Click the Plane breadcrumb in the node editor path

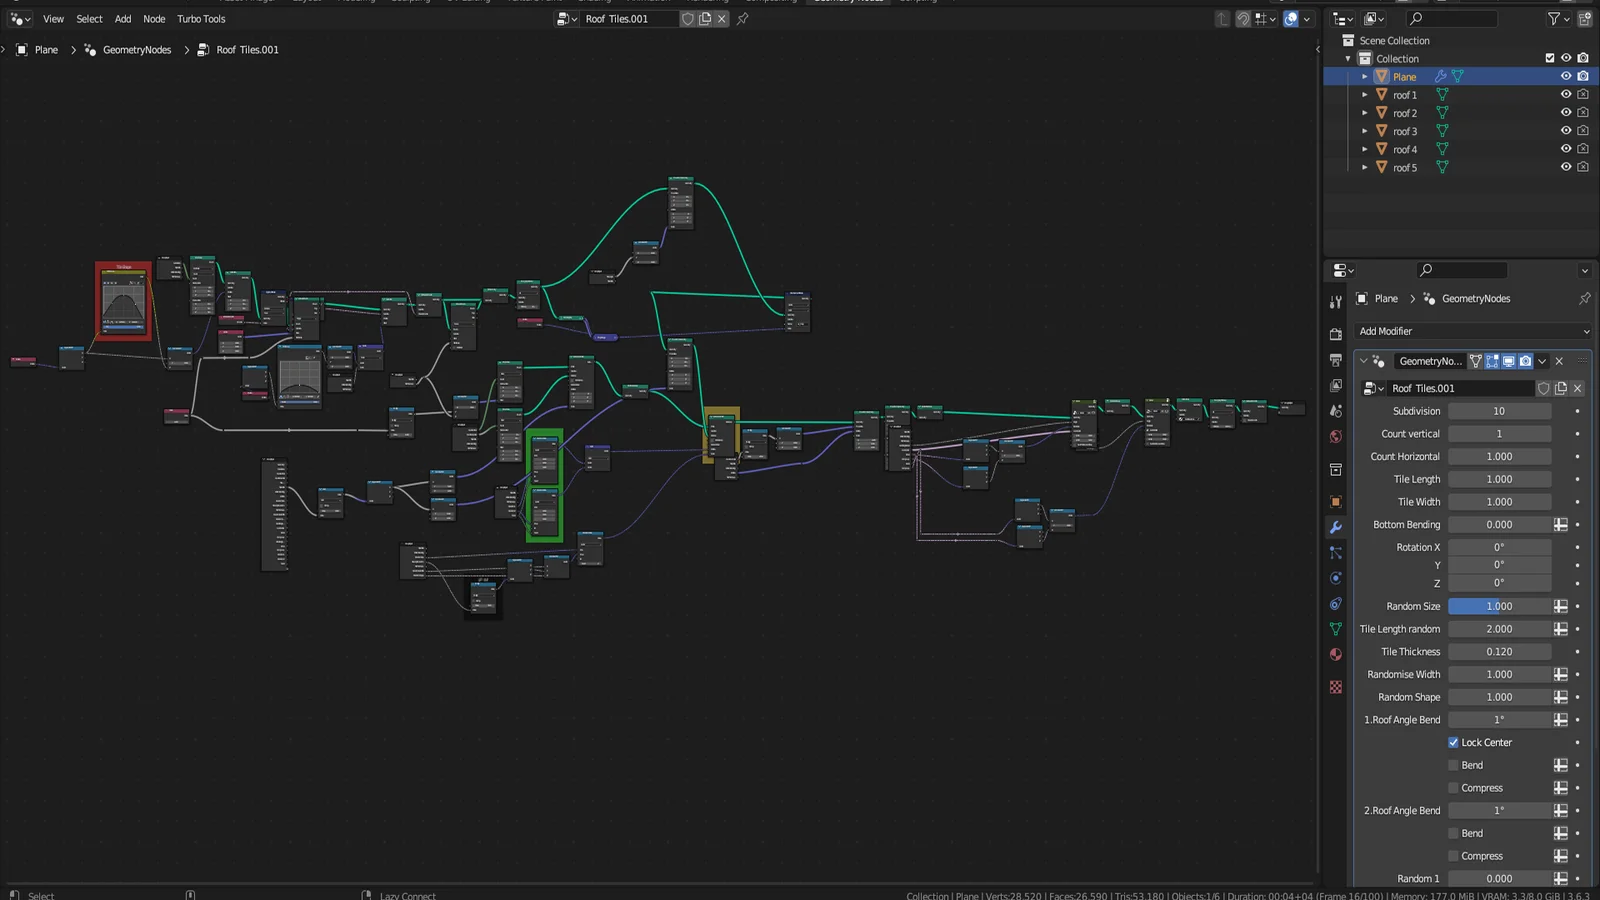coord(46,49)
